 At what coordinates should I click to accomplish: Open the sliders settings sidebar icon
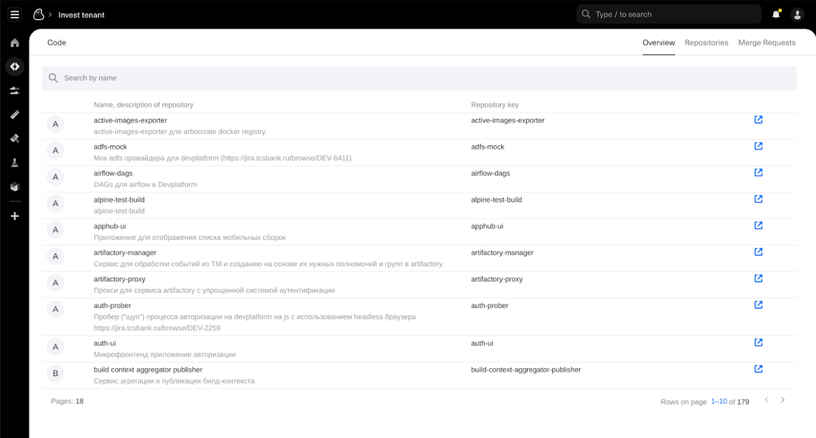14,91
